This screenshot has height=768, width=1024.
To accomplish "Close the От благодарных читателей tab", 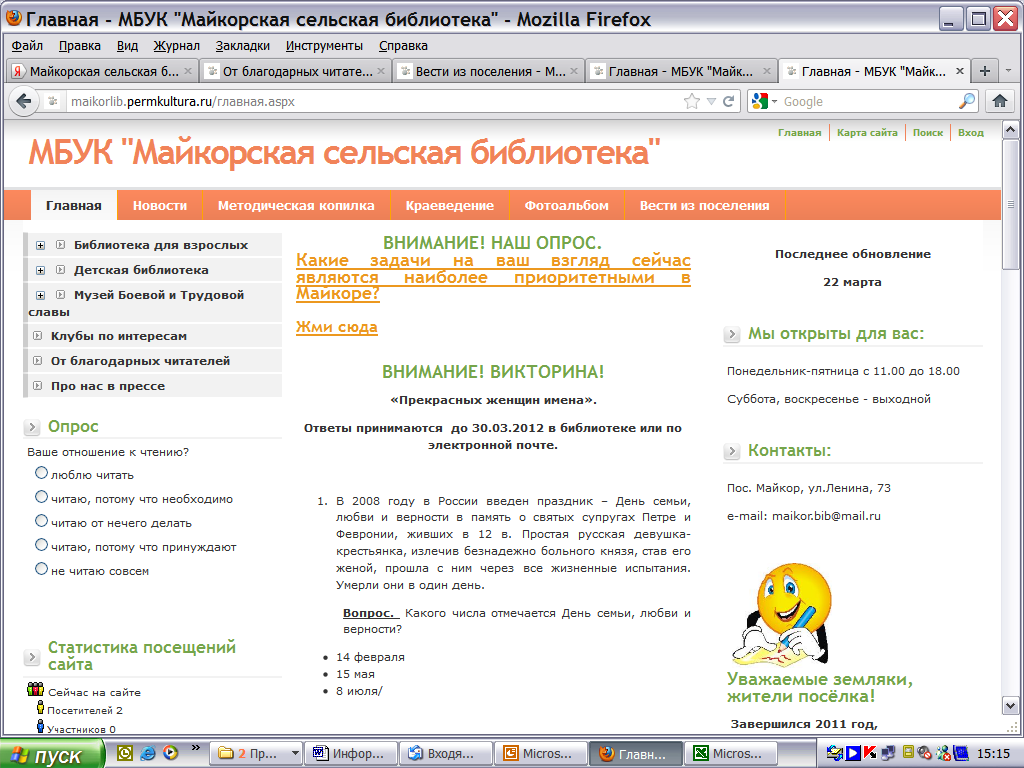I will click(381, 71).
